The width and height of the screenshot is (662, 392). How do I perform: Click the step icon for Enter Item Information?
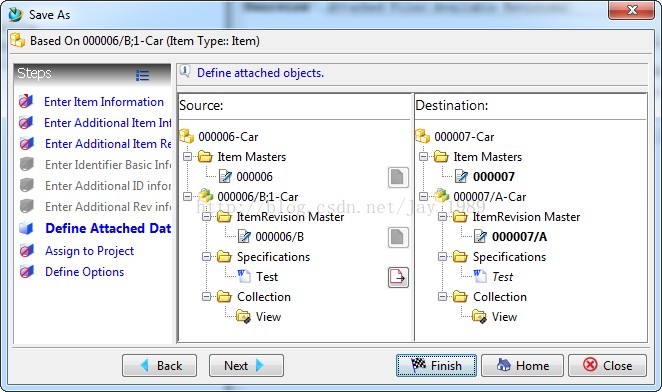click(26, 101)
